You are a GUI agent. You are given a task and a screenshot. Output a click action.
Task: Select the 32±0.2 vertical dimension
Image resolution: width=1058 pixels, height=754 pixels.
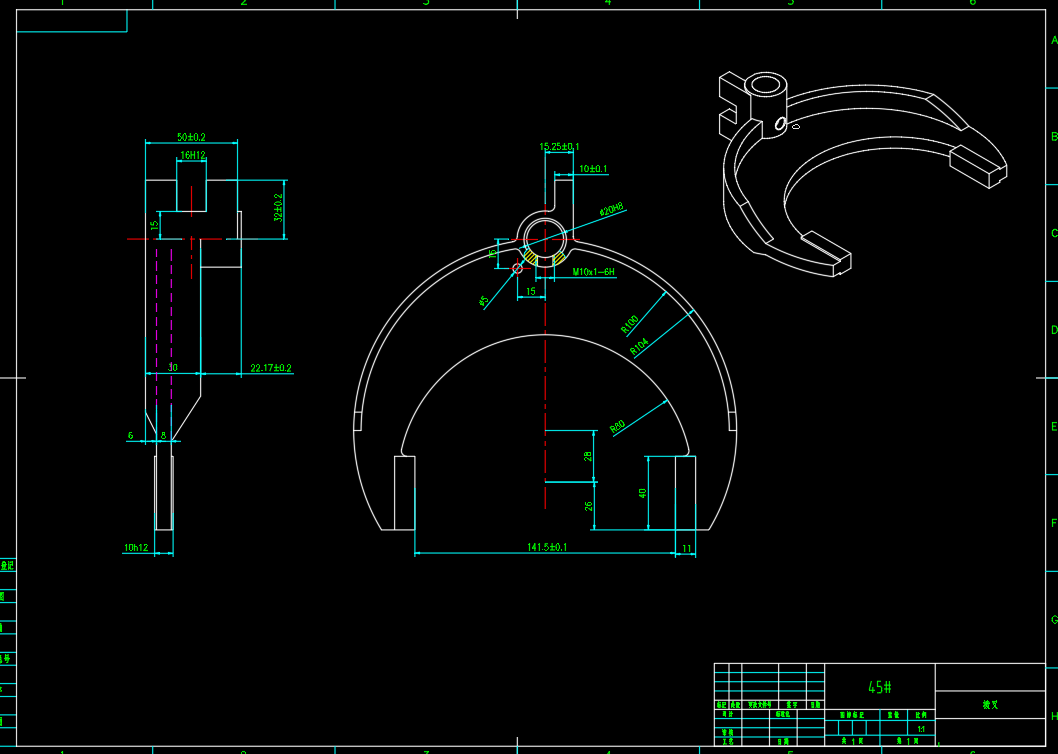click(x=279, y=208)
